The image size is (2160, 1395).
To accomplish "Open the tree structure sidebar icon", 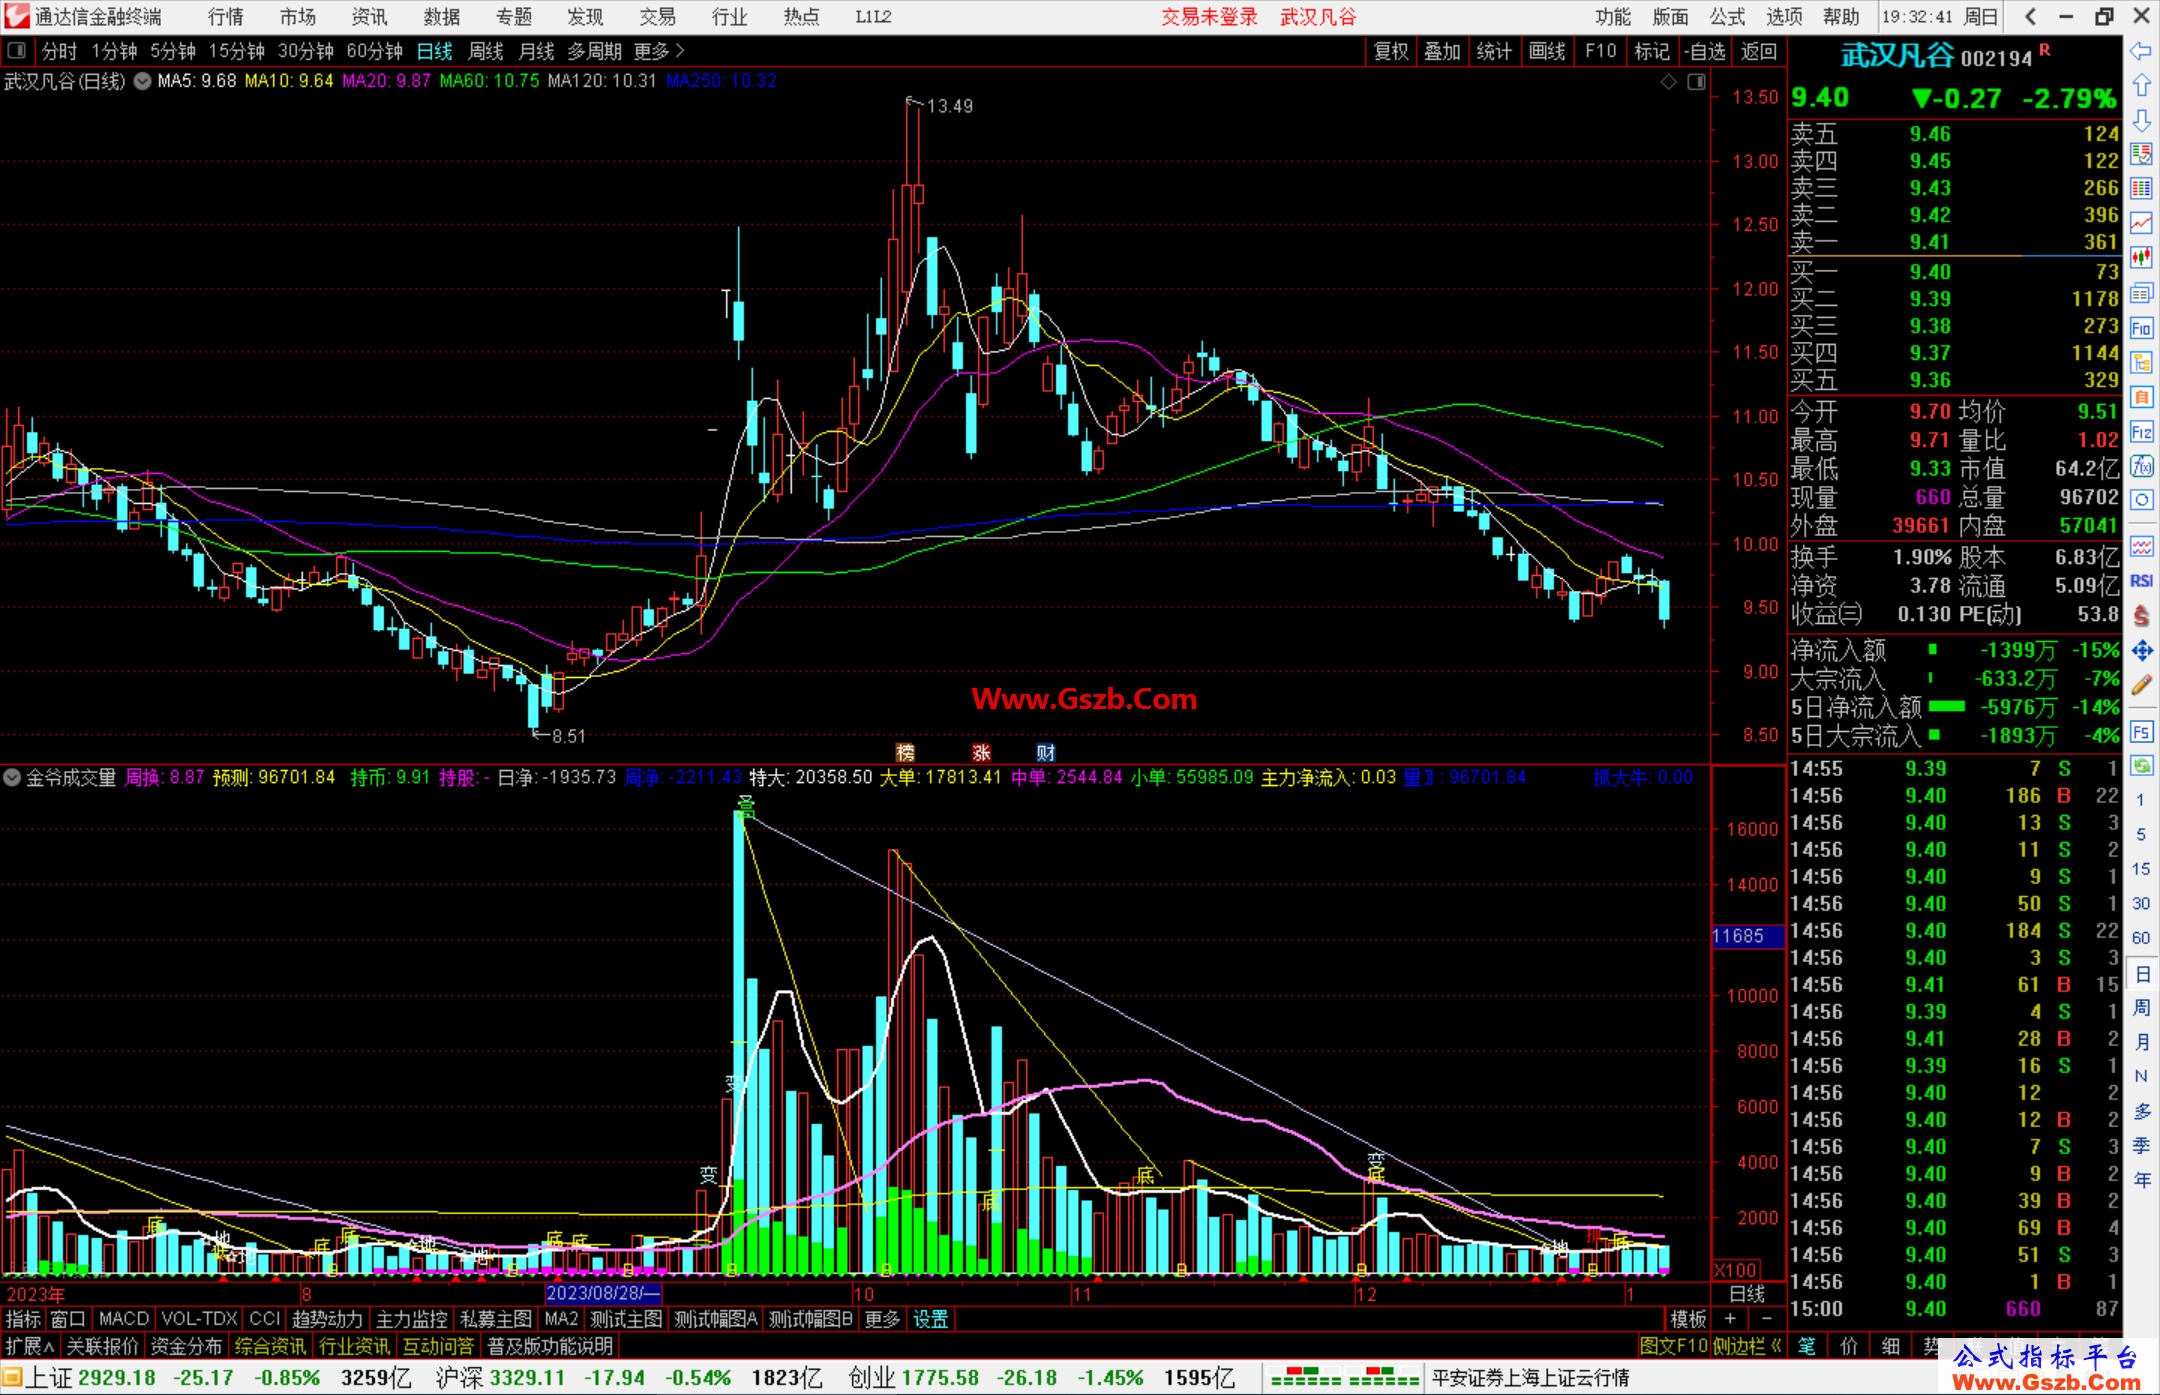I will (x=2141, y=362).
